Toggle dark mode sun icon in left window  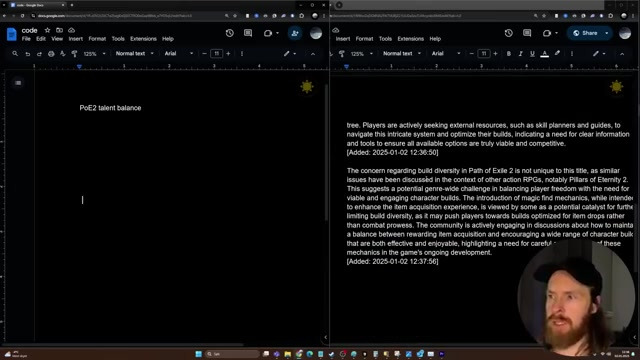tap(307, 87)
